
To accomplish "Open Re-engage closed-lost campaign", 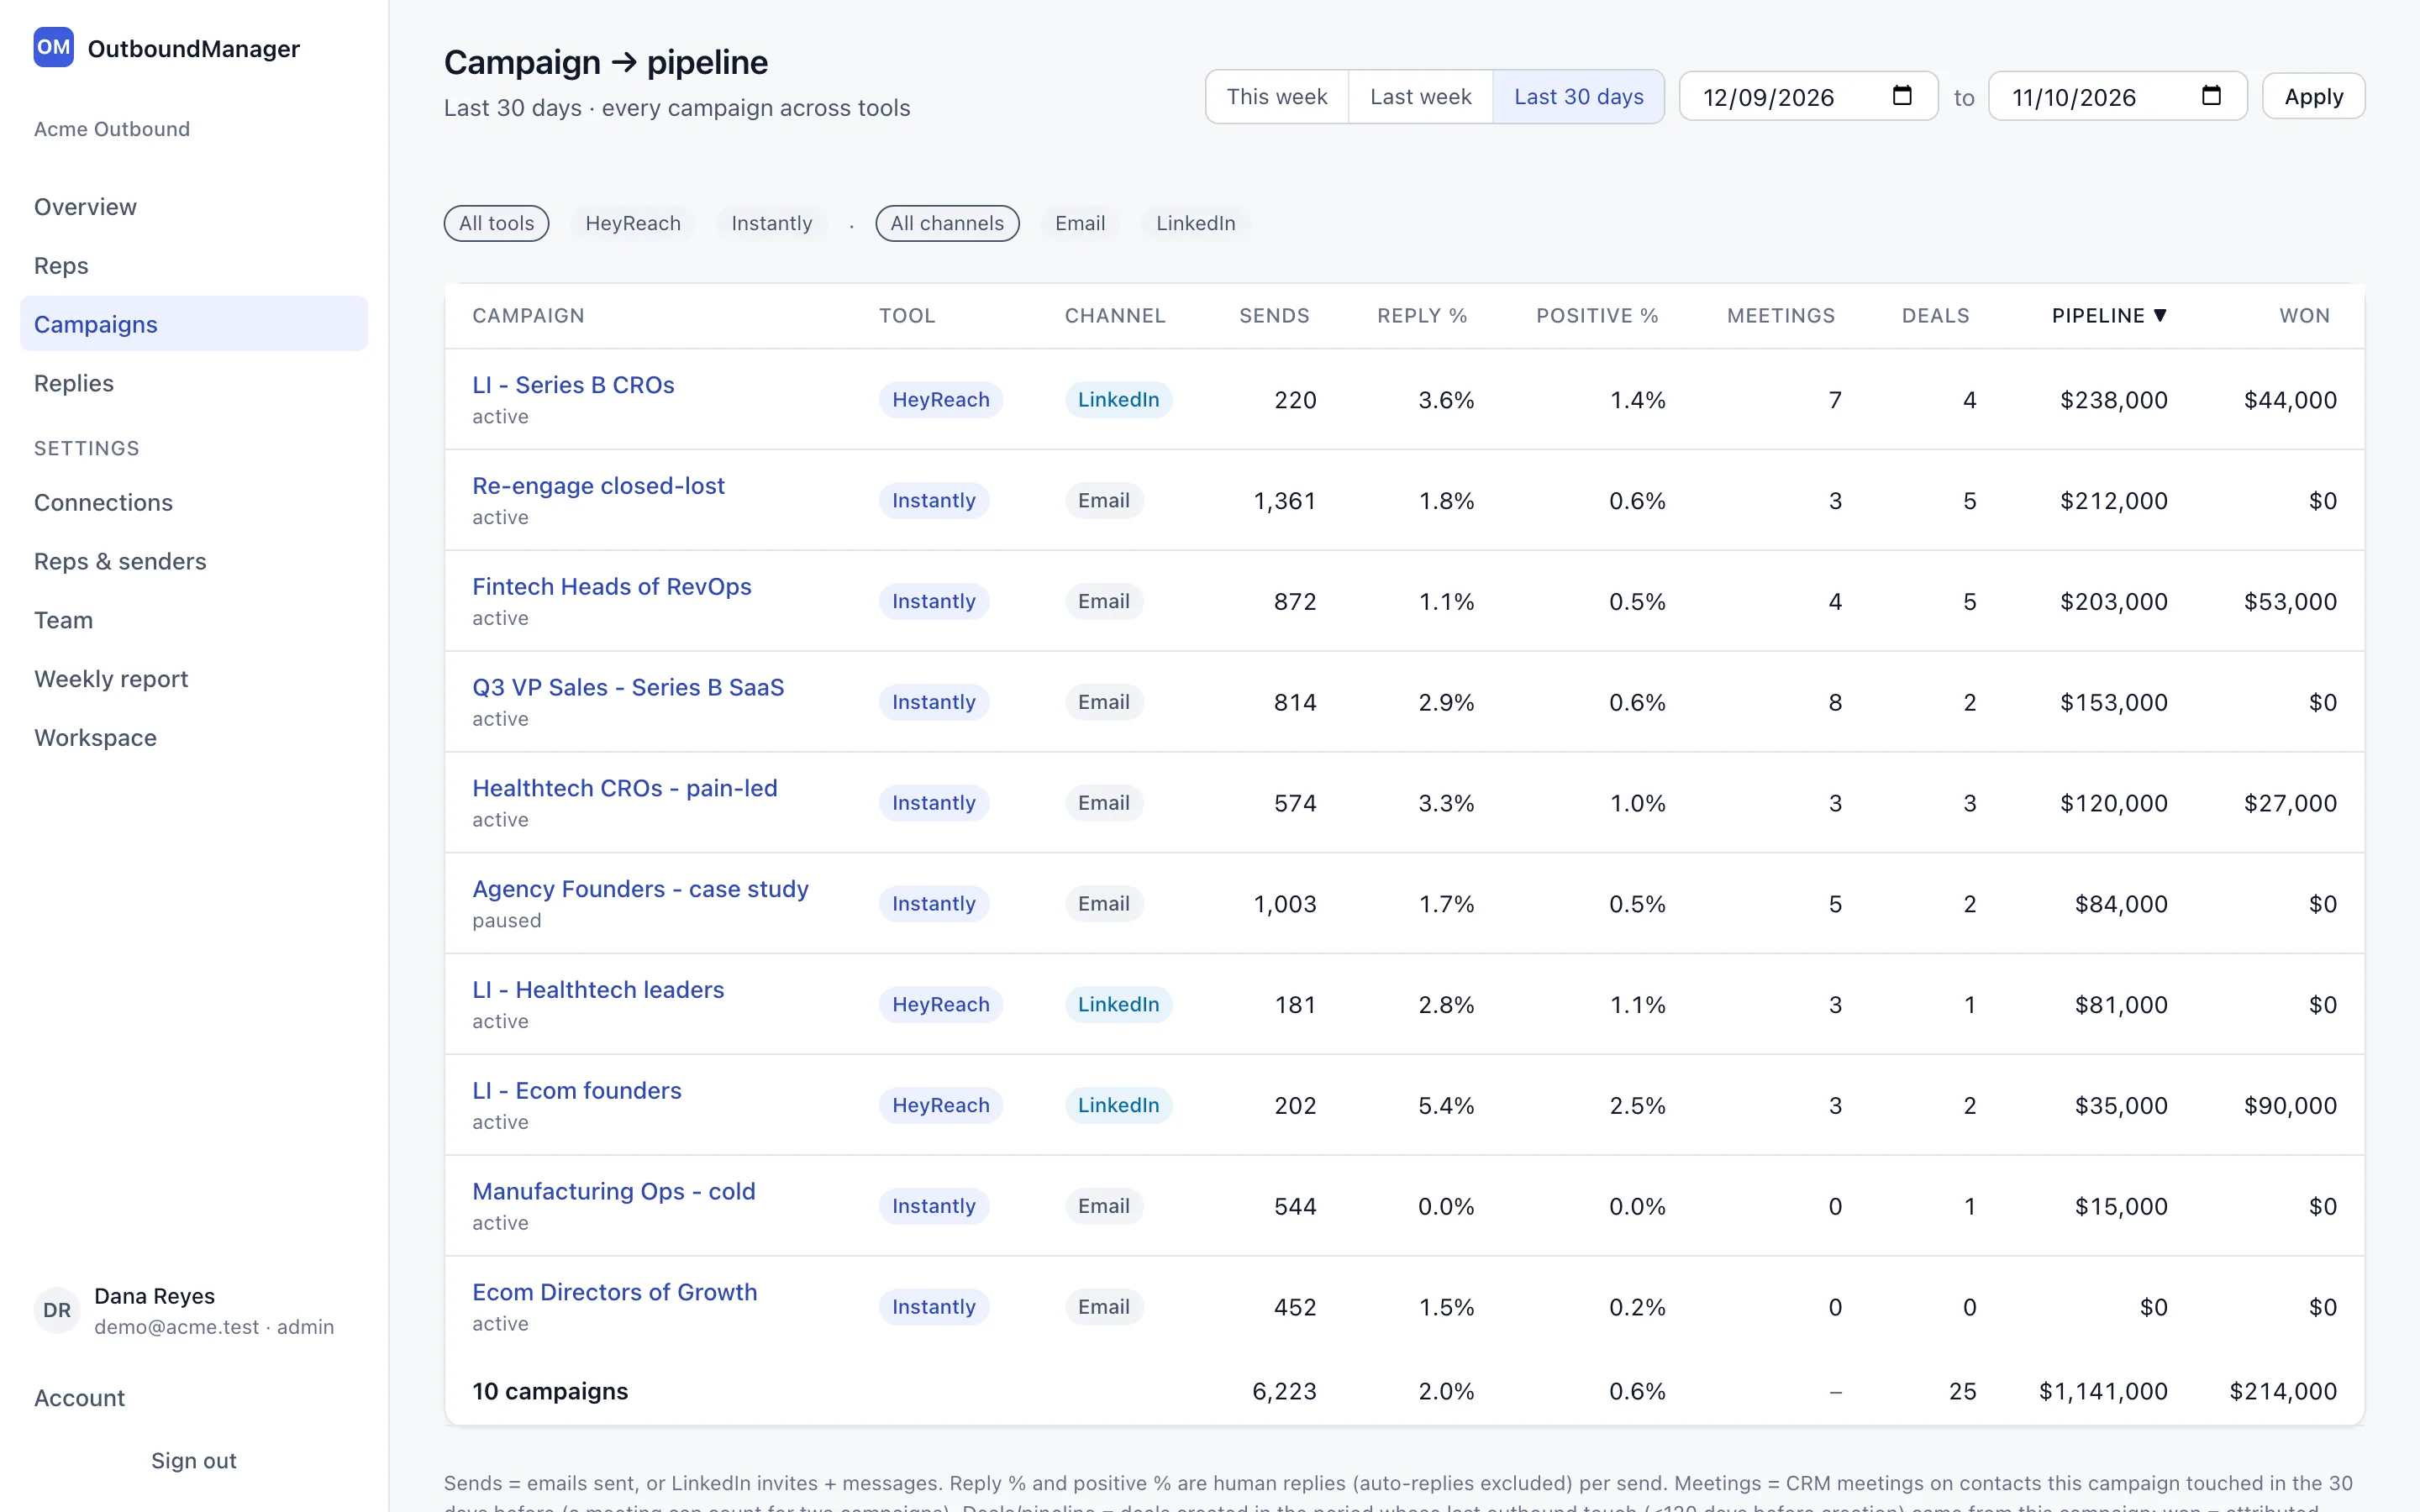I will (598, 486).
